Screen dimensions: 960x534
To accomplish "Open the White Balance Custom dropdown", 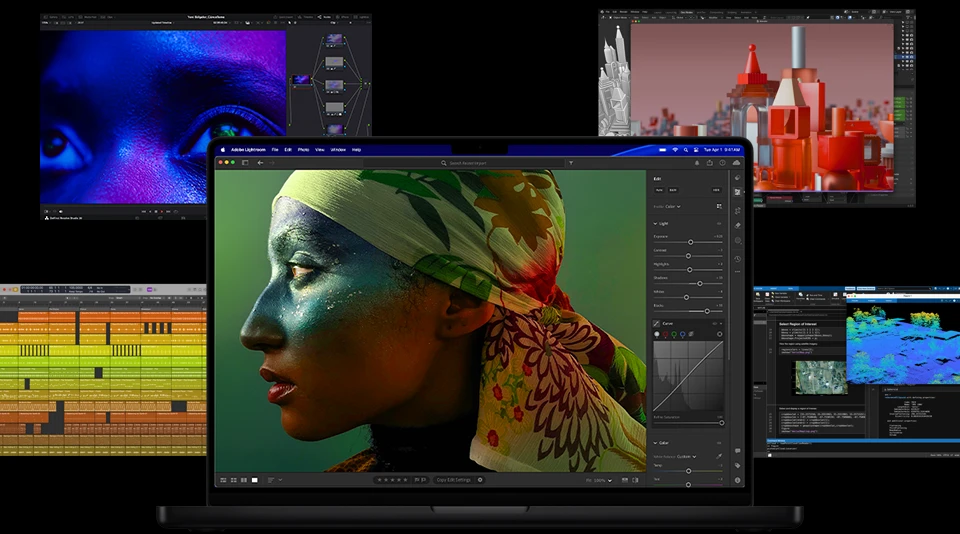I will [x=686, y=456].
